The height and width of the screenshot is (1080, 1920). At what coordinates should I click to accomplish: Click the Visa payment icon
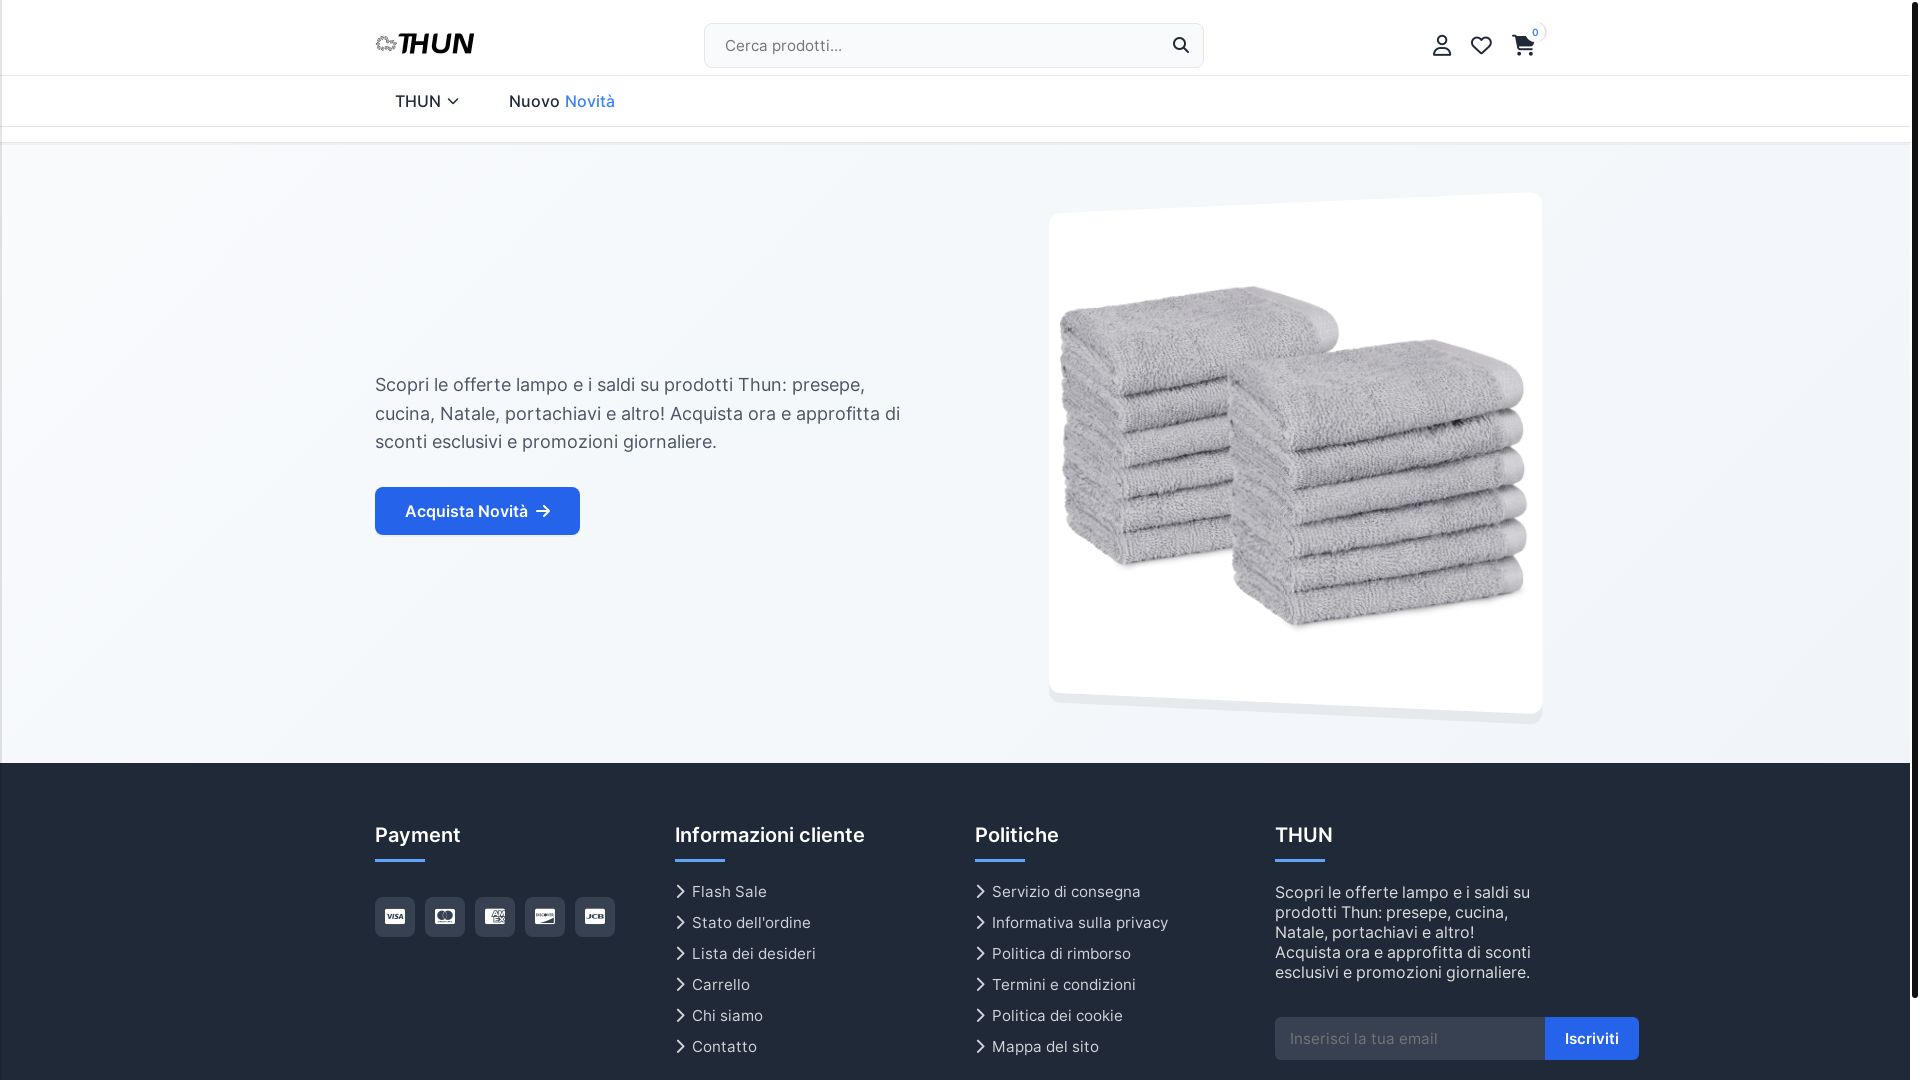395,917
